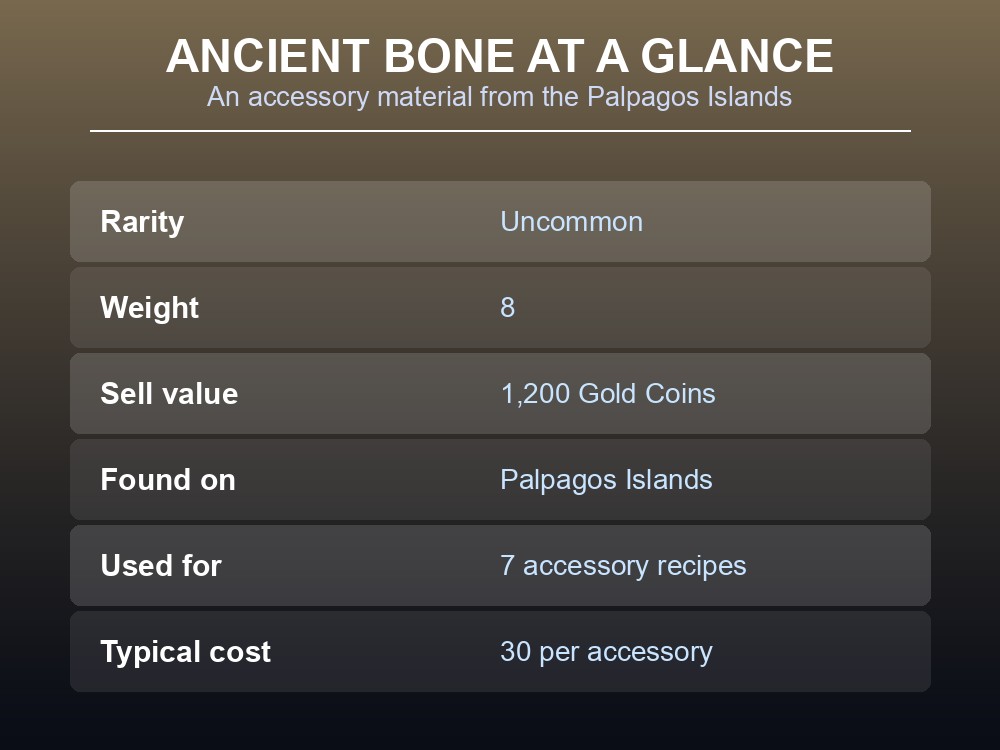Open the Palpagos Islands location value
1000x750 pixels.
(x=606, y=480)
